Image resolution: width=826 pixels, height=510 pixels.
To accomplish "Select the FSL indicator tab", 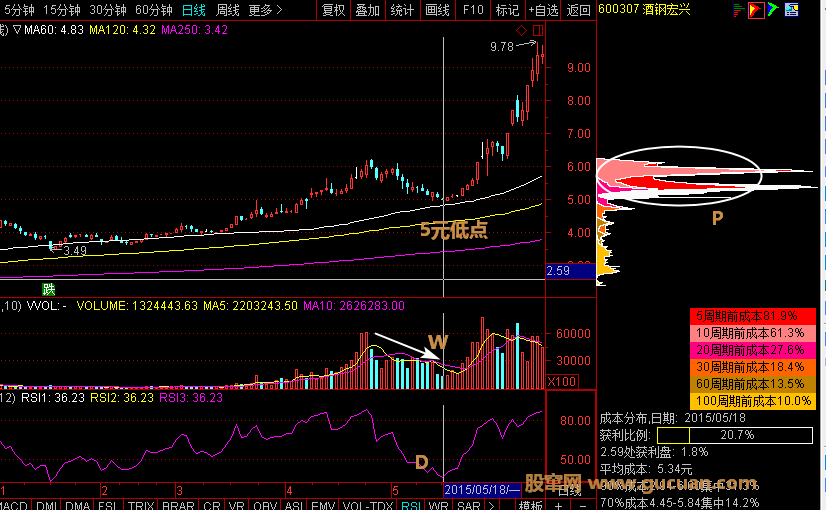I will [x=108, y=505].
